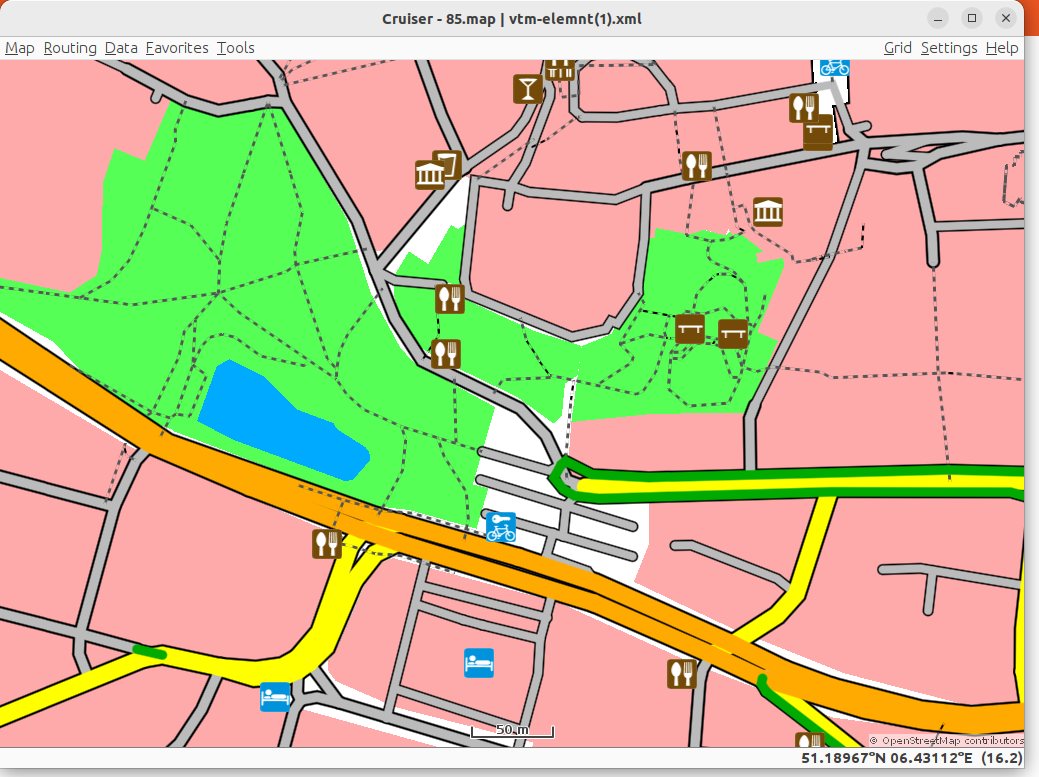Open the Favorites menu
This screenshot has width=1039, height=777.
point(177,48)
